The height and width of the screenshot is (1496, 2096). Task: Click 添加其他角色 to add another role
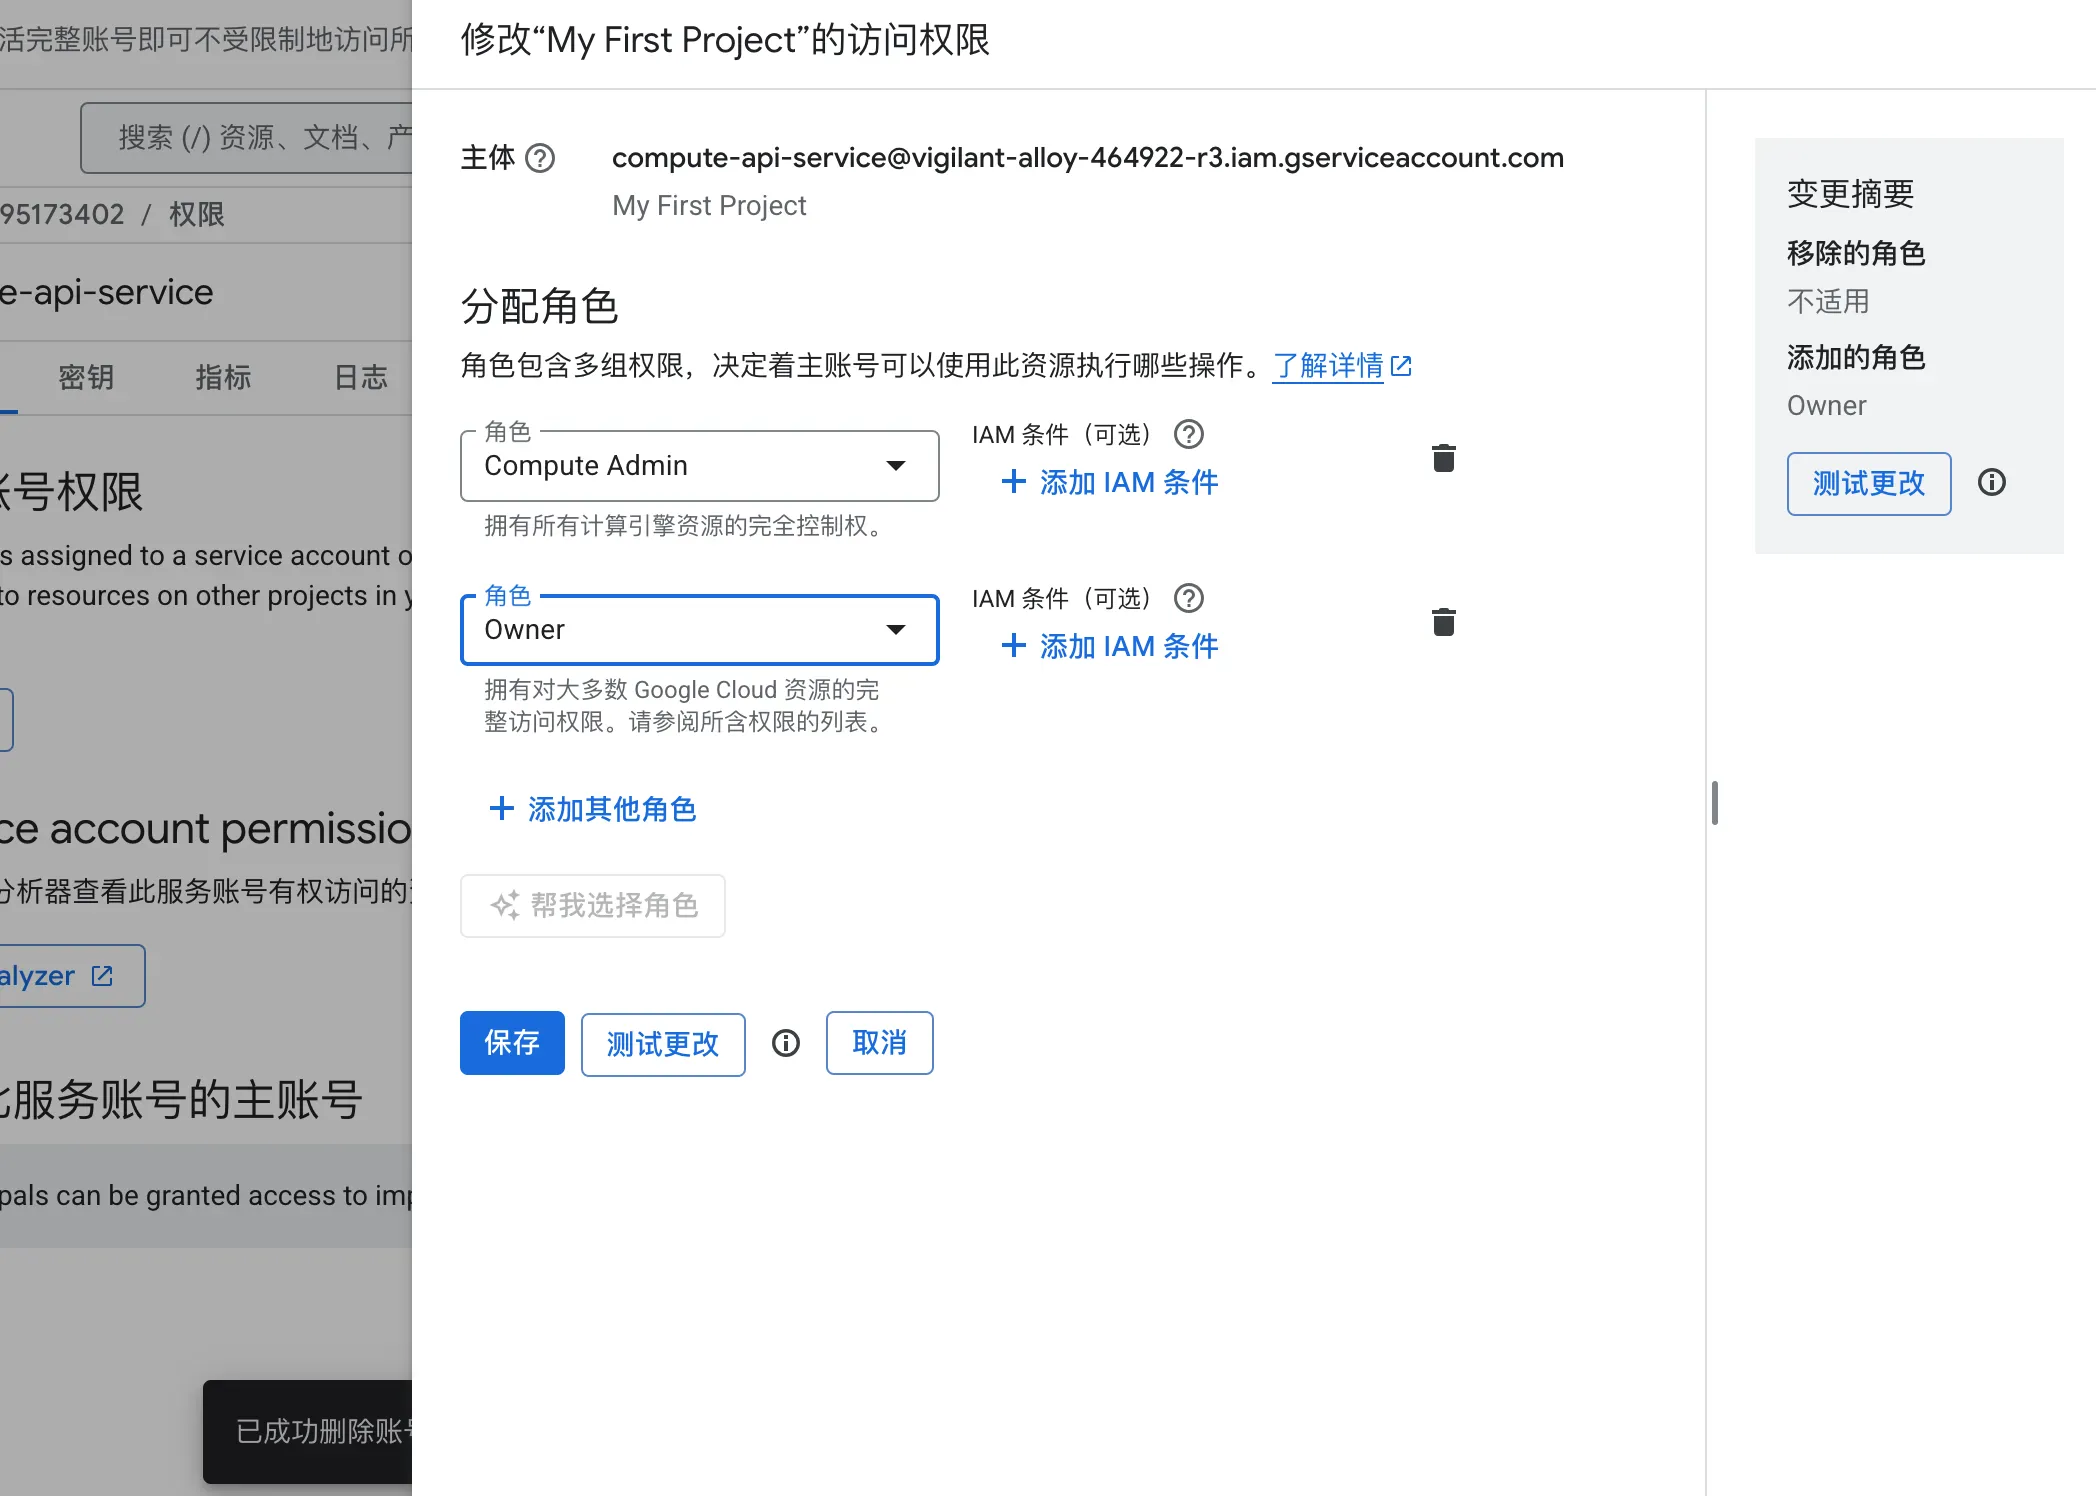[x=591, y=809]
